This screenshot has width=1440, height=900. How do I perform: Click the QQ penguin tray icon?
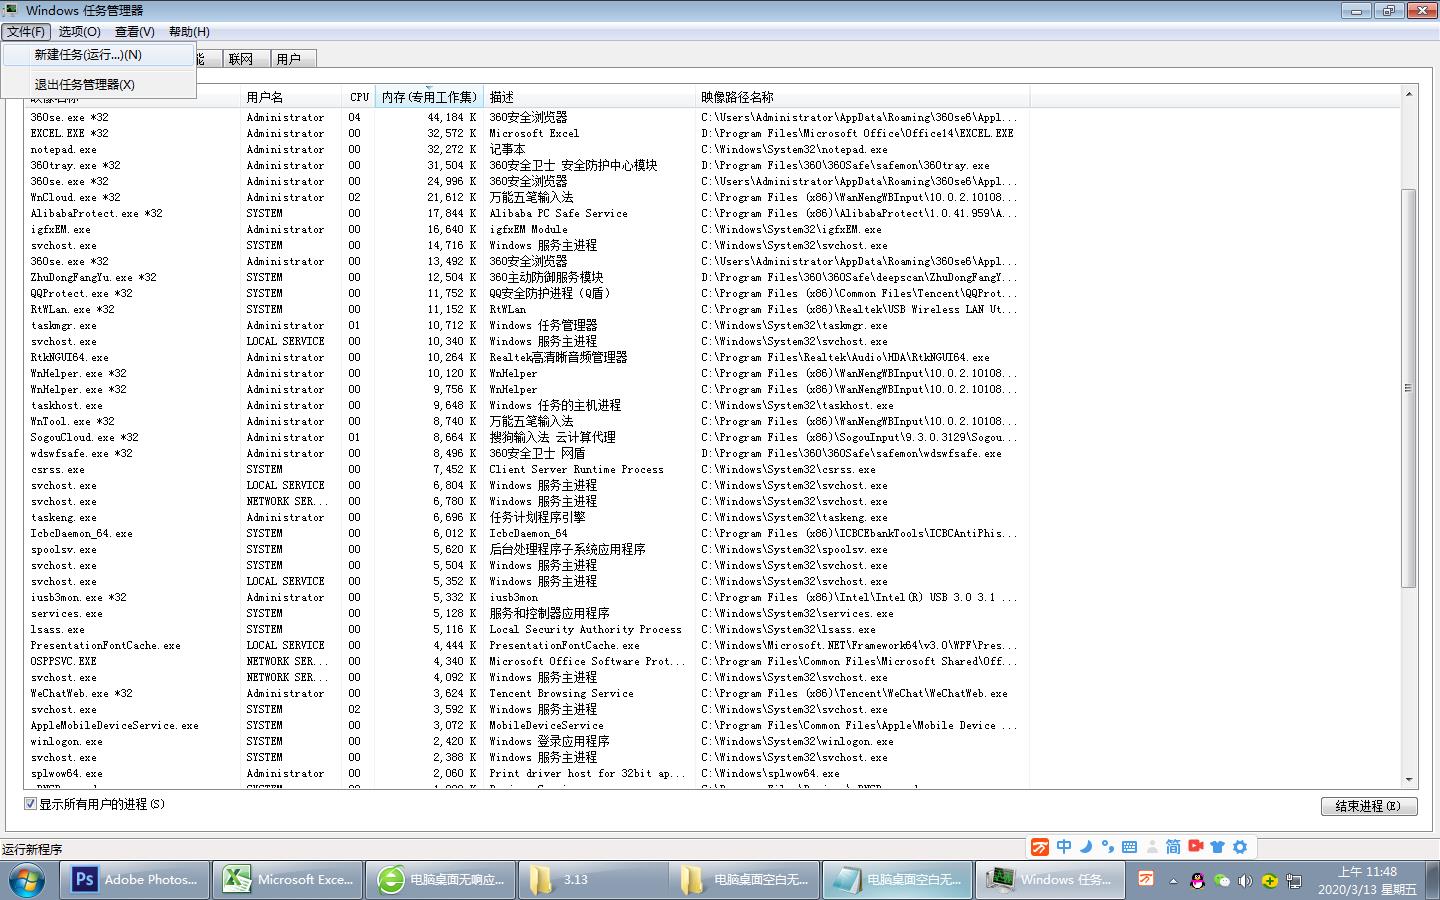(1197, 881)
